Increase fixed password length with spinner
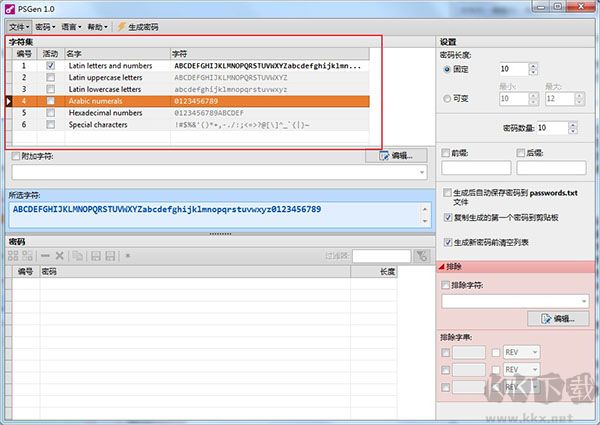The height and width of the screenshot is (425, 600). tap(533, 66)
